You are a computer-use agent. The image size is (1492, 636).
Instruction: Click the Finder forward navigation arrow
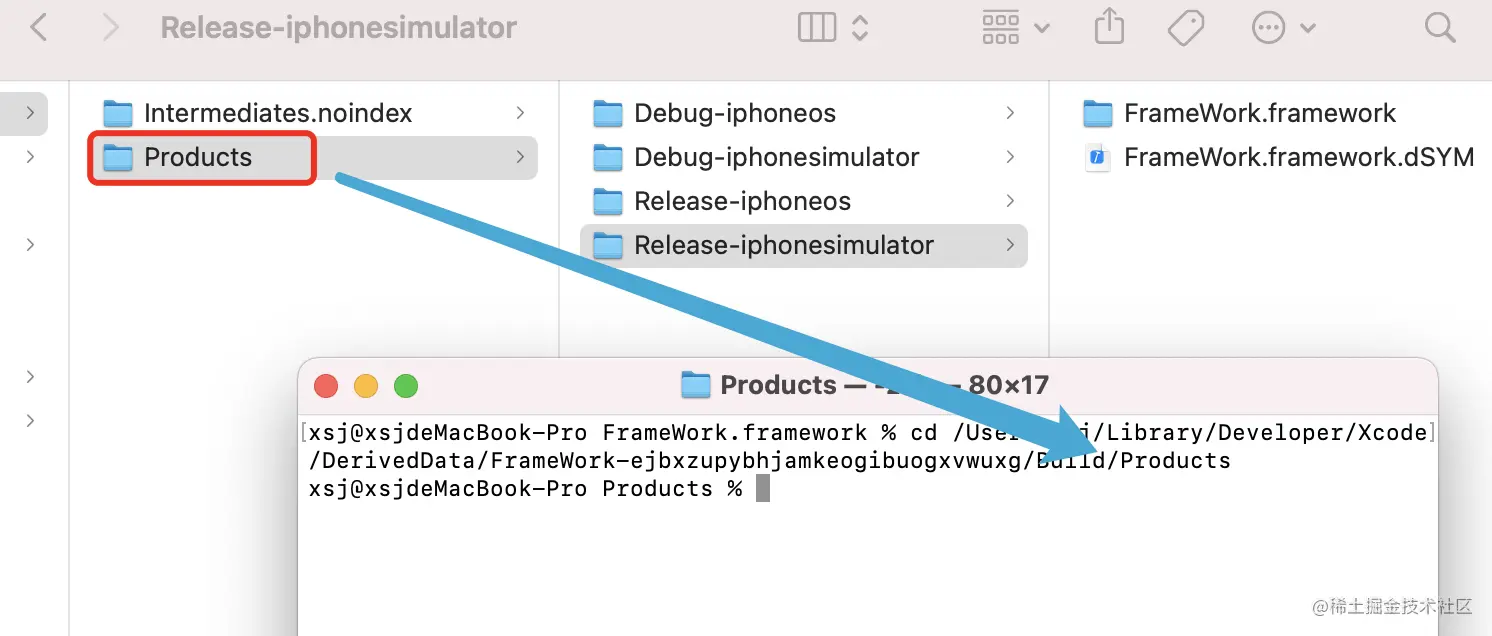point(111,27)
